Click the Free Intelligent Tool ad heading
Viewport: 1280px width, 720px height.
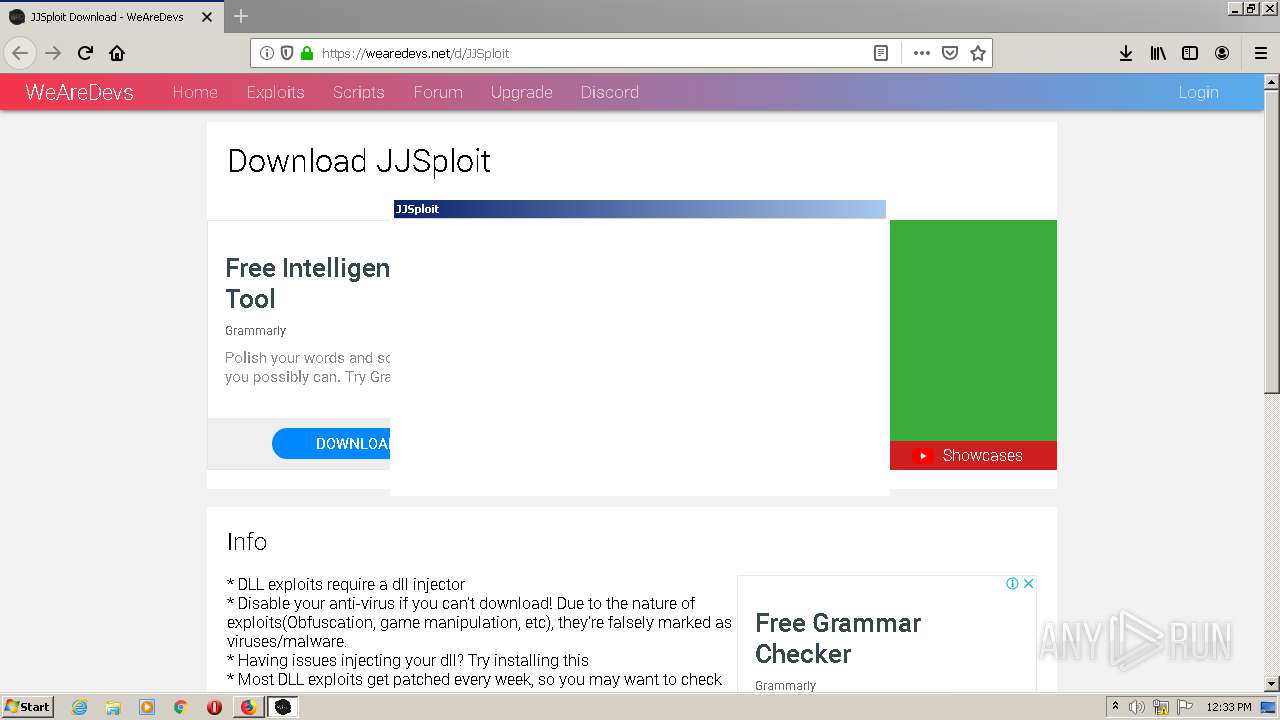point(307,283)
